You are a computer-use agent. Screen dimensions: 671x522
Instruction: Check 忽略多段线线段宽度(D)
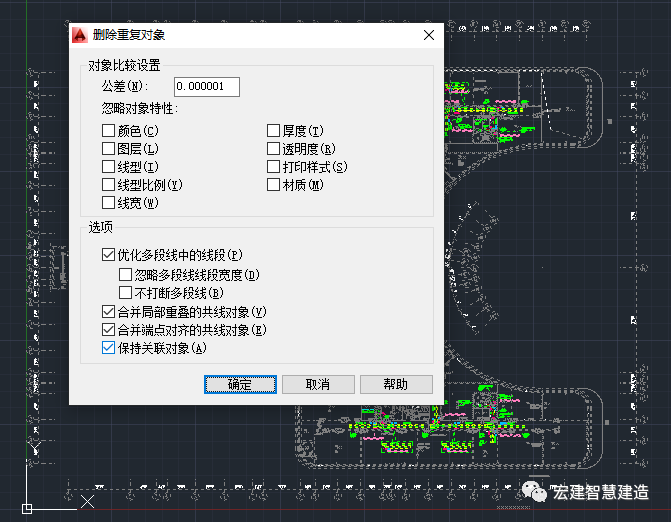(125, 274)
